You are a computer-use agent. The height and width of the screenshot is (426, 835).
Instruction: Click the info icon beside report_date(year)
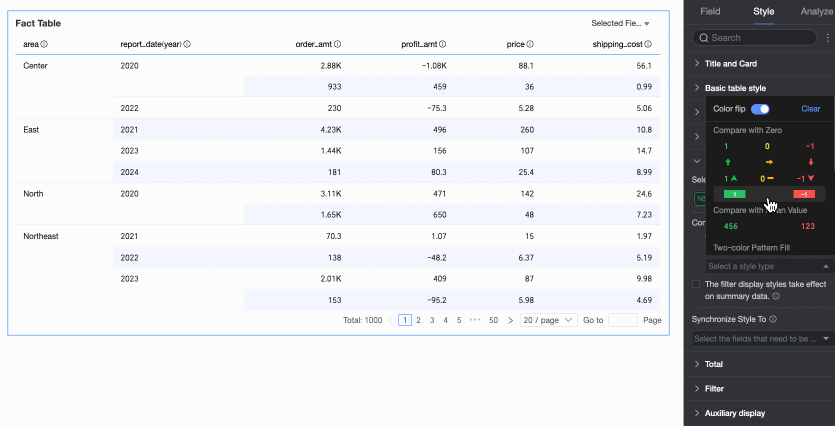pos(187,45)
